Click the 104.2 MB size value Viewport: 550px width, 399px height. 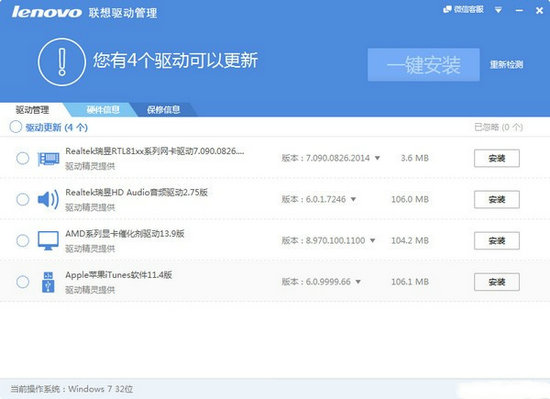click(410, 241)
